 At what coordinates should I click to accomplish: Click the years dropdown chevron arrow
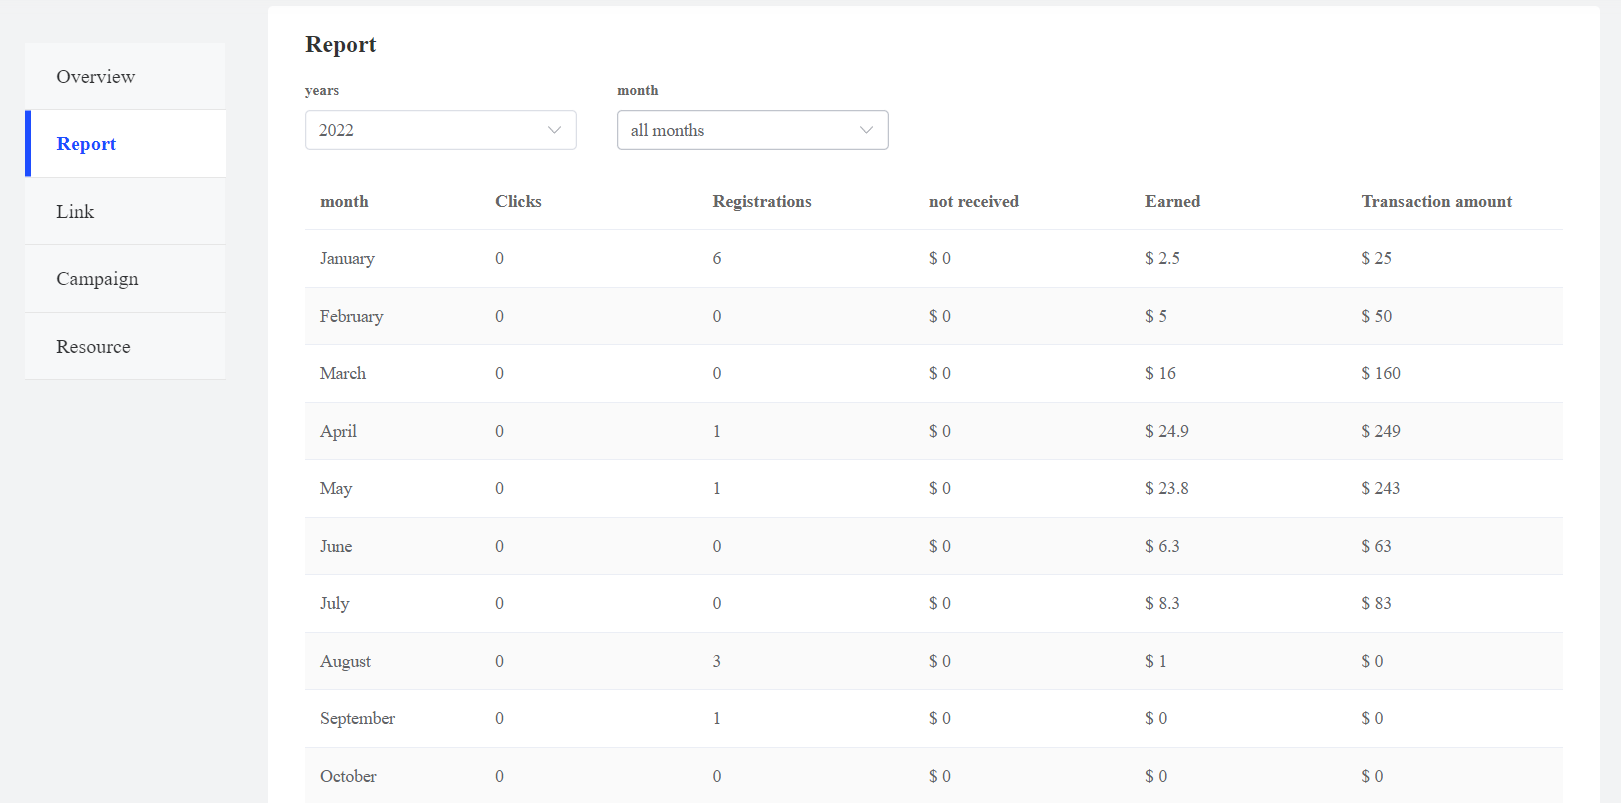[x=554, y=130]
